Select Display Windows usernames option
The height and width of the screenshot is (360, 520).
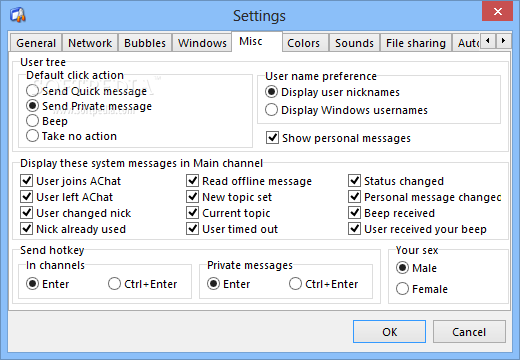[x=346, y=110]
